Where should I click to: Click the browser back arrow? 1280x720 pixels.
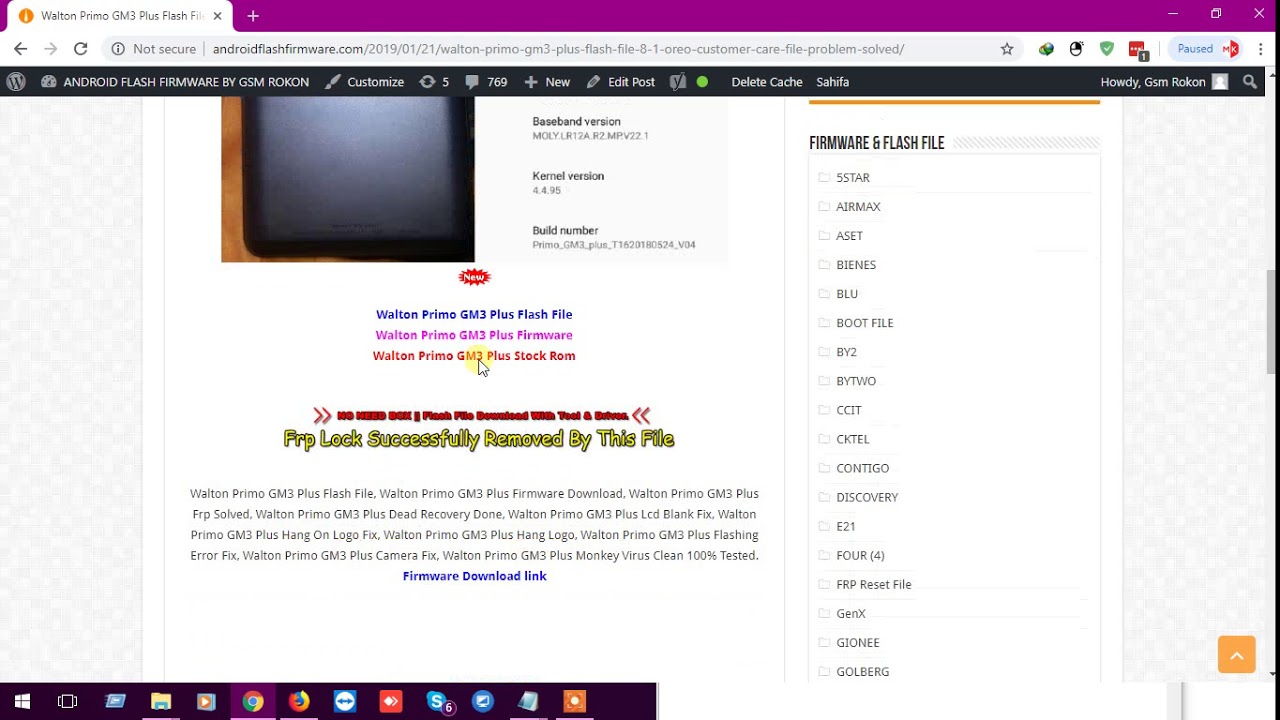pyautogui.click(x=20, y=49)
